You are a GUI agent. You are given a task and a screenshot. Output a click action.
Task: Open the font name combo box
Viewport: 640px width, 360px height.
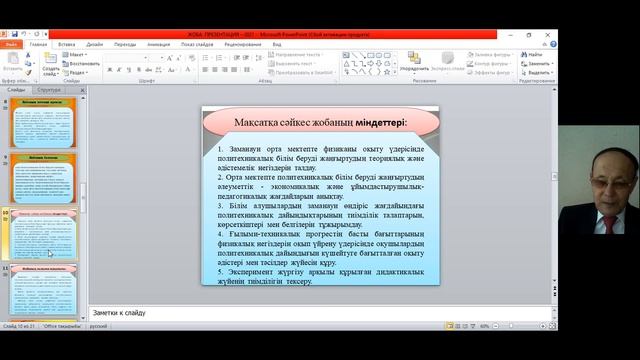pos(127,58)
